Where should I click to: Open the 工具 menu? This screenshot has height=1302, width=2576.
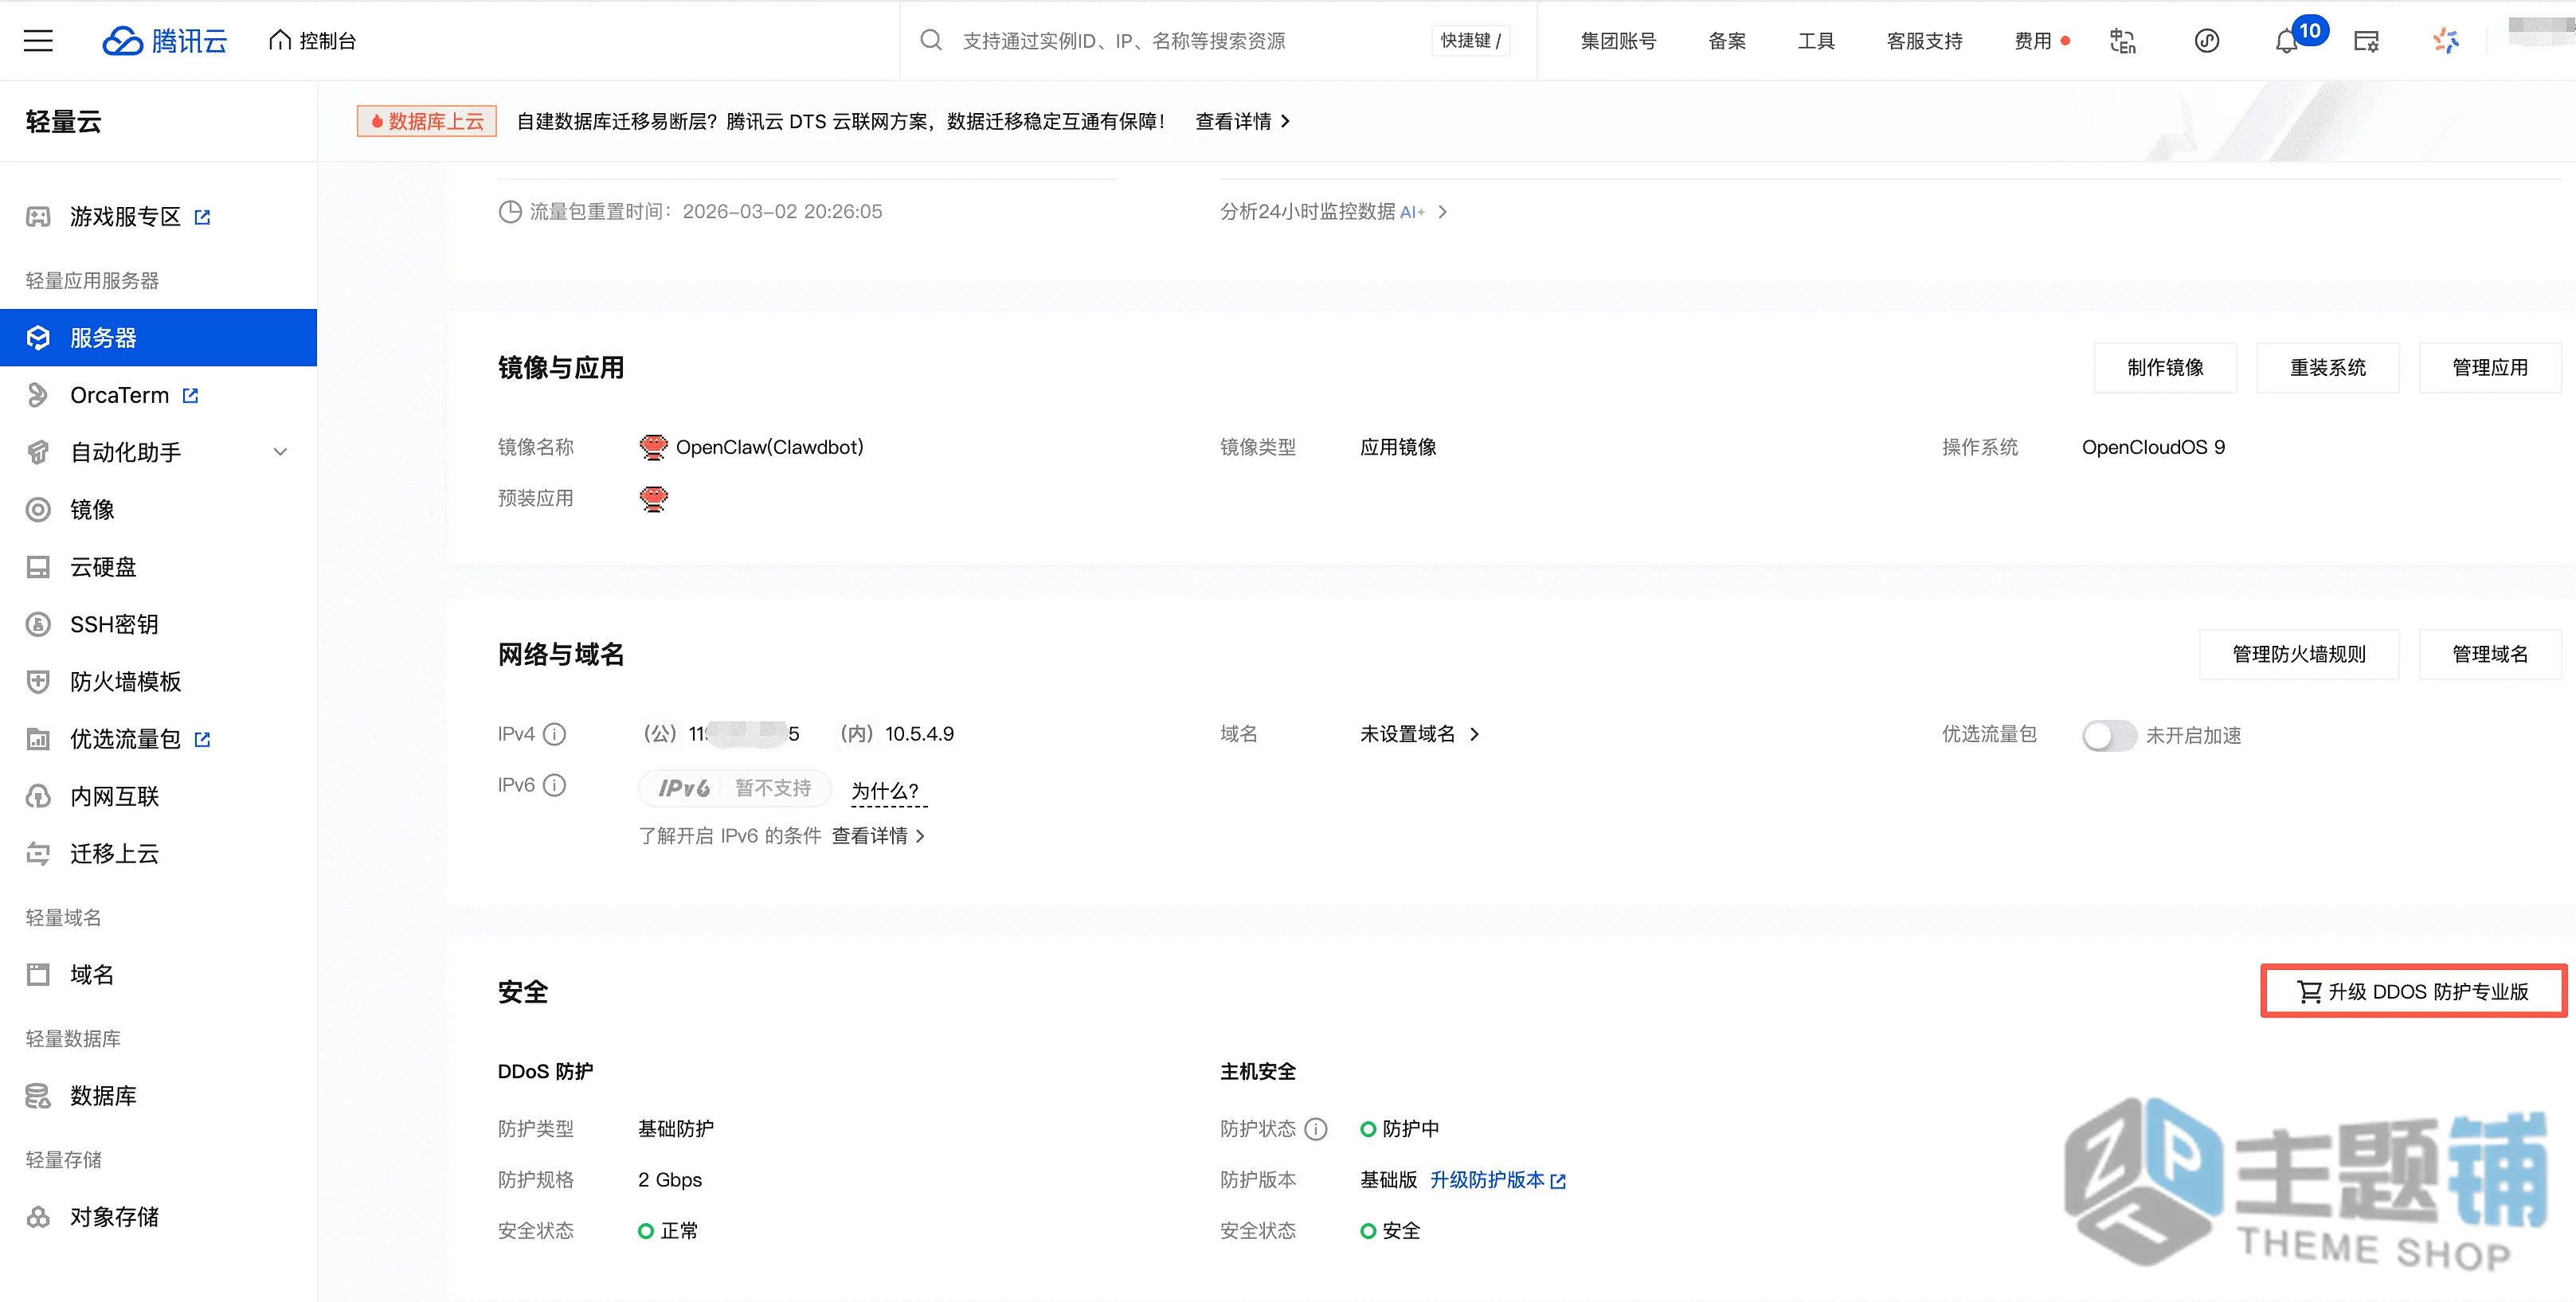(1816, 41)
